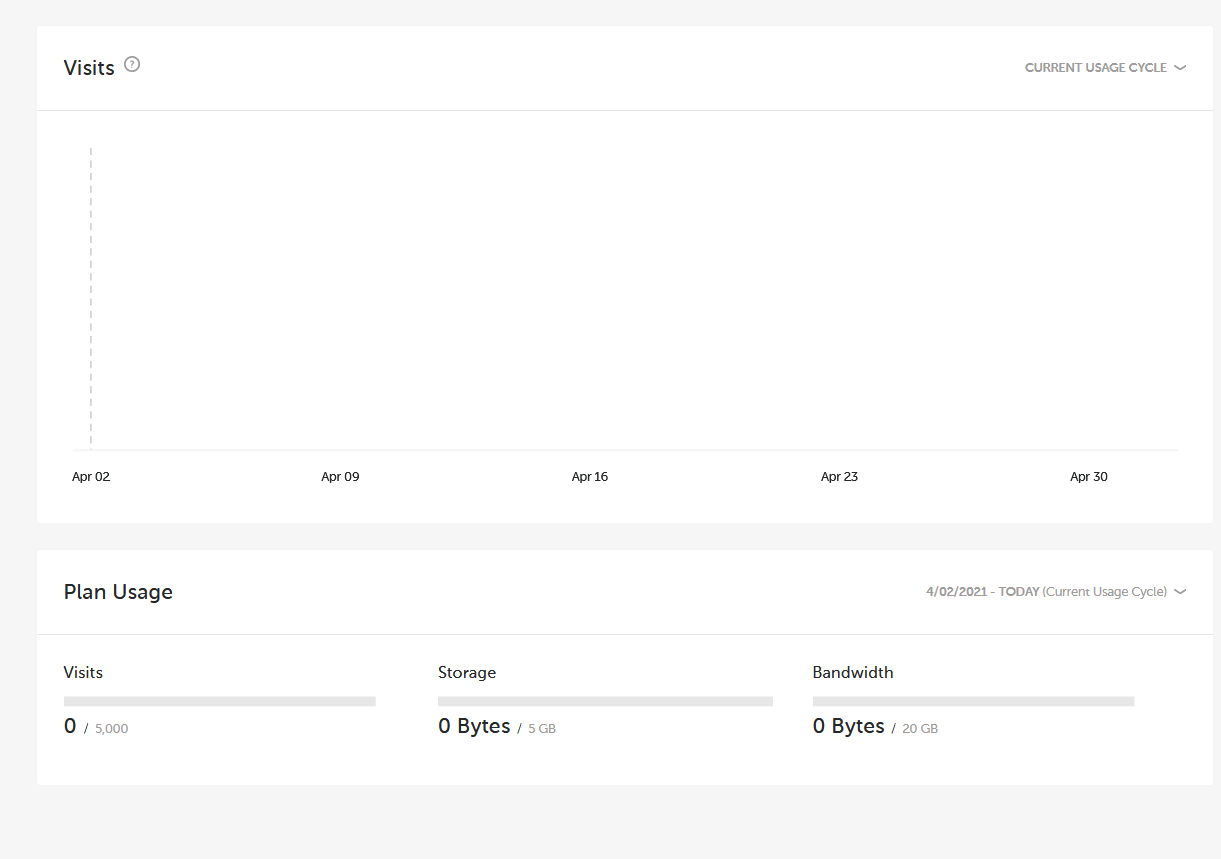Image resolution: width=1221 pixels, height=859 pixels.
Task: Click the Visits usage progress bar
Action: [x=219, y=701]
